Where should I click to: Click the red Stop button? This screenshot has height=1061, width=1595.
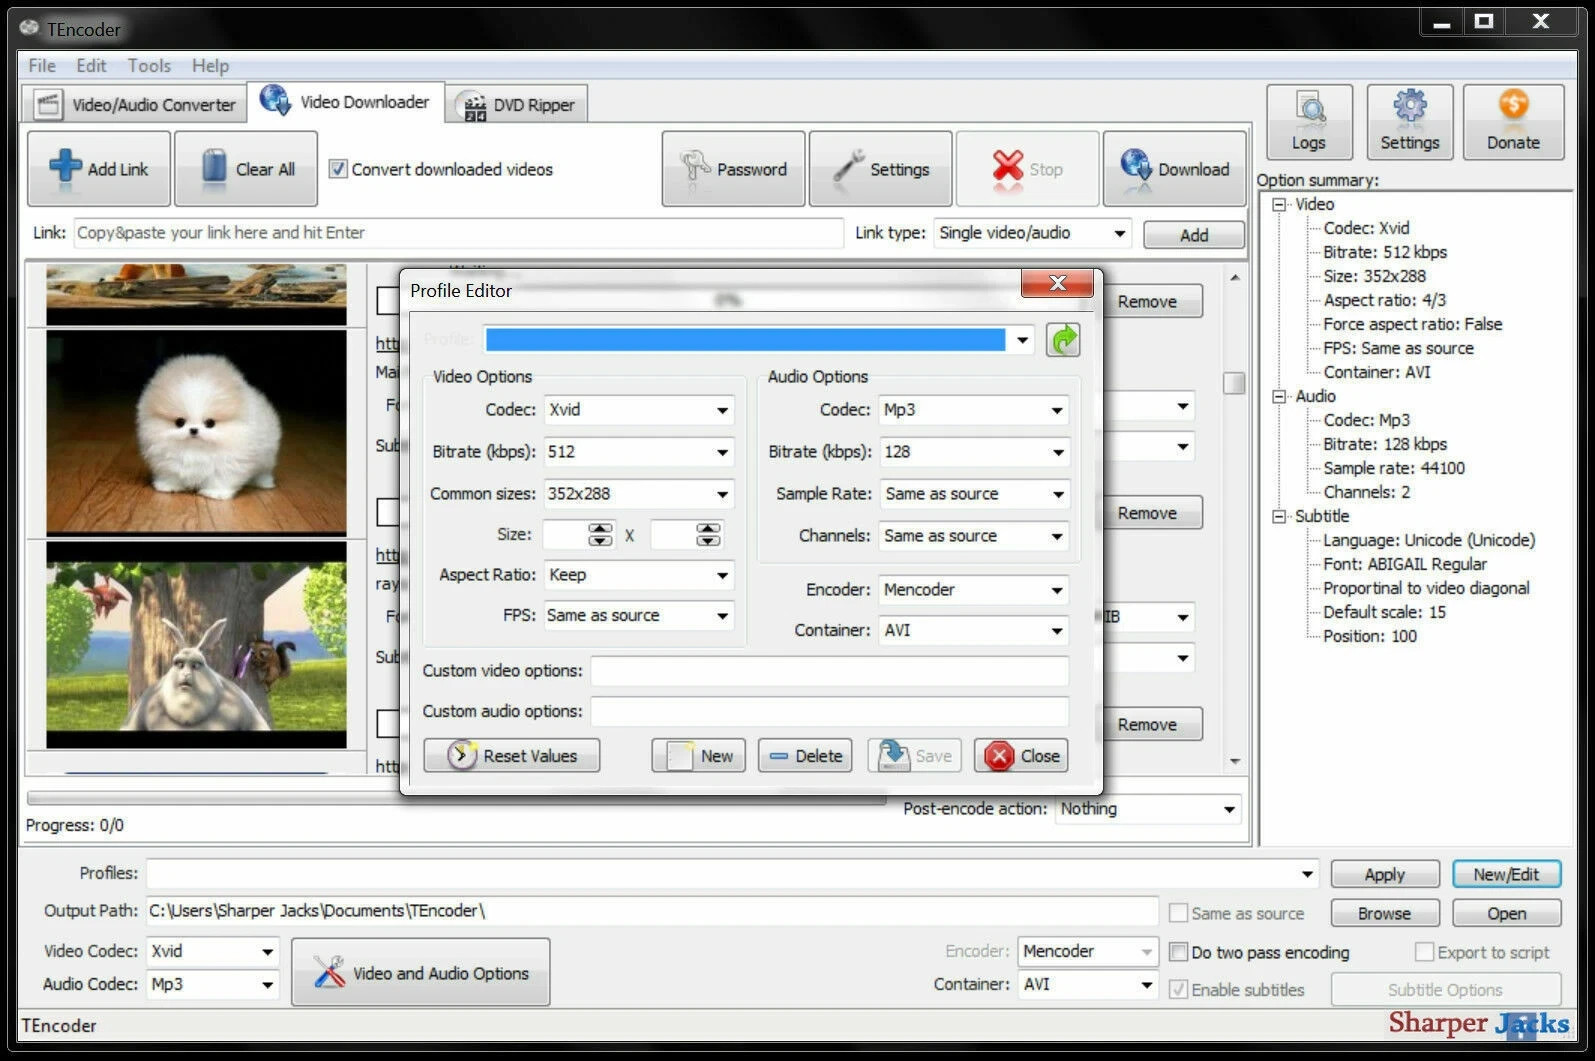point(1027,168)
